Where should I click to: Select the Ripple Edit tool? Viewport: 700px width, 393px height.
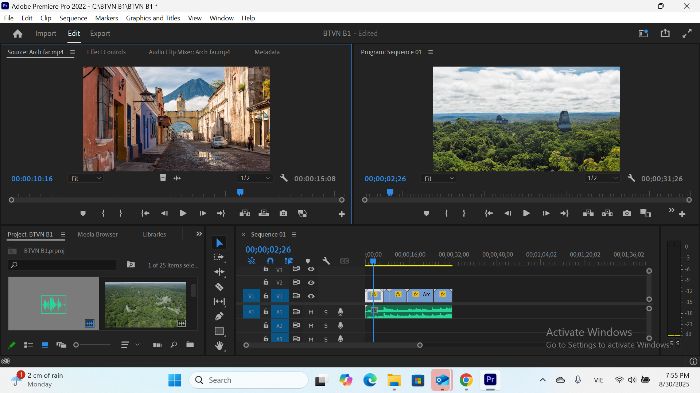coord(219,272)
